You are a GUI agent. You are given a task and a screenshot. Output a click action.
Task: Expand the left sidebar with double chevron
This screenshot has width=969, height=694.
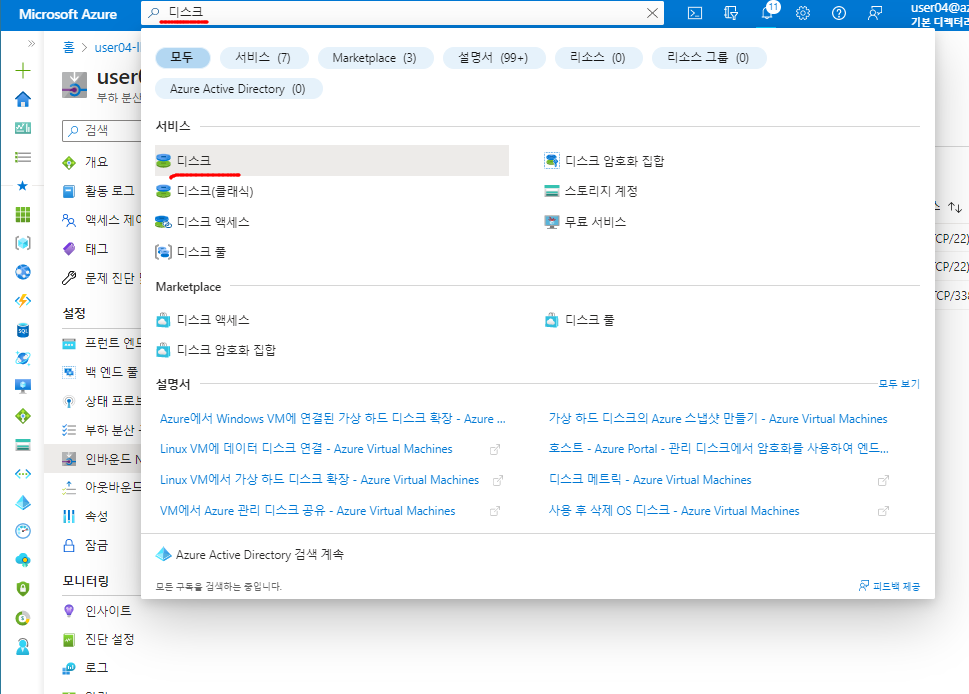(x=32, y=43)
